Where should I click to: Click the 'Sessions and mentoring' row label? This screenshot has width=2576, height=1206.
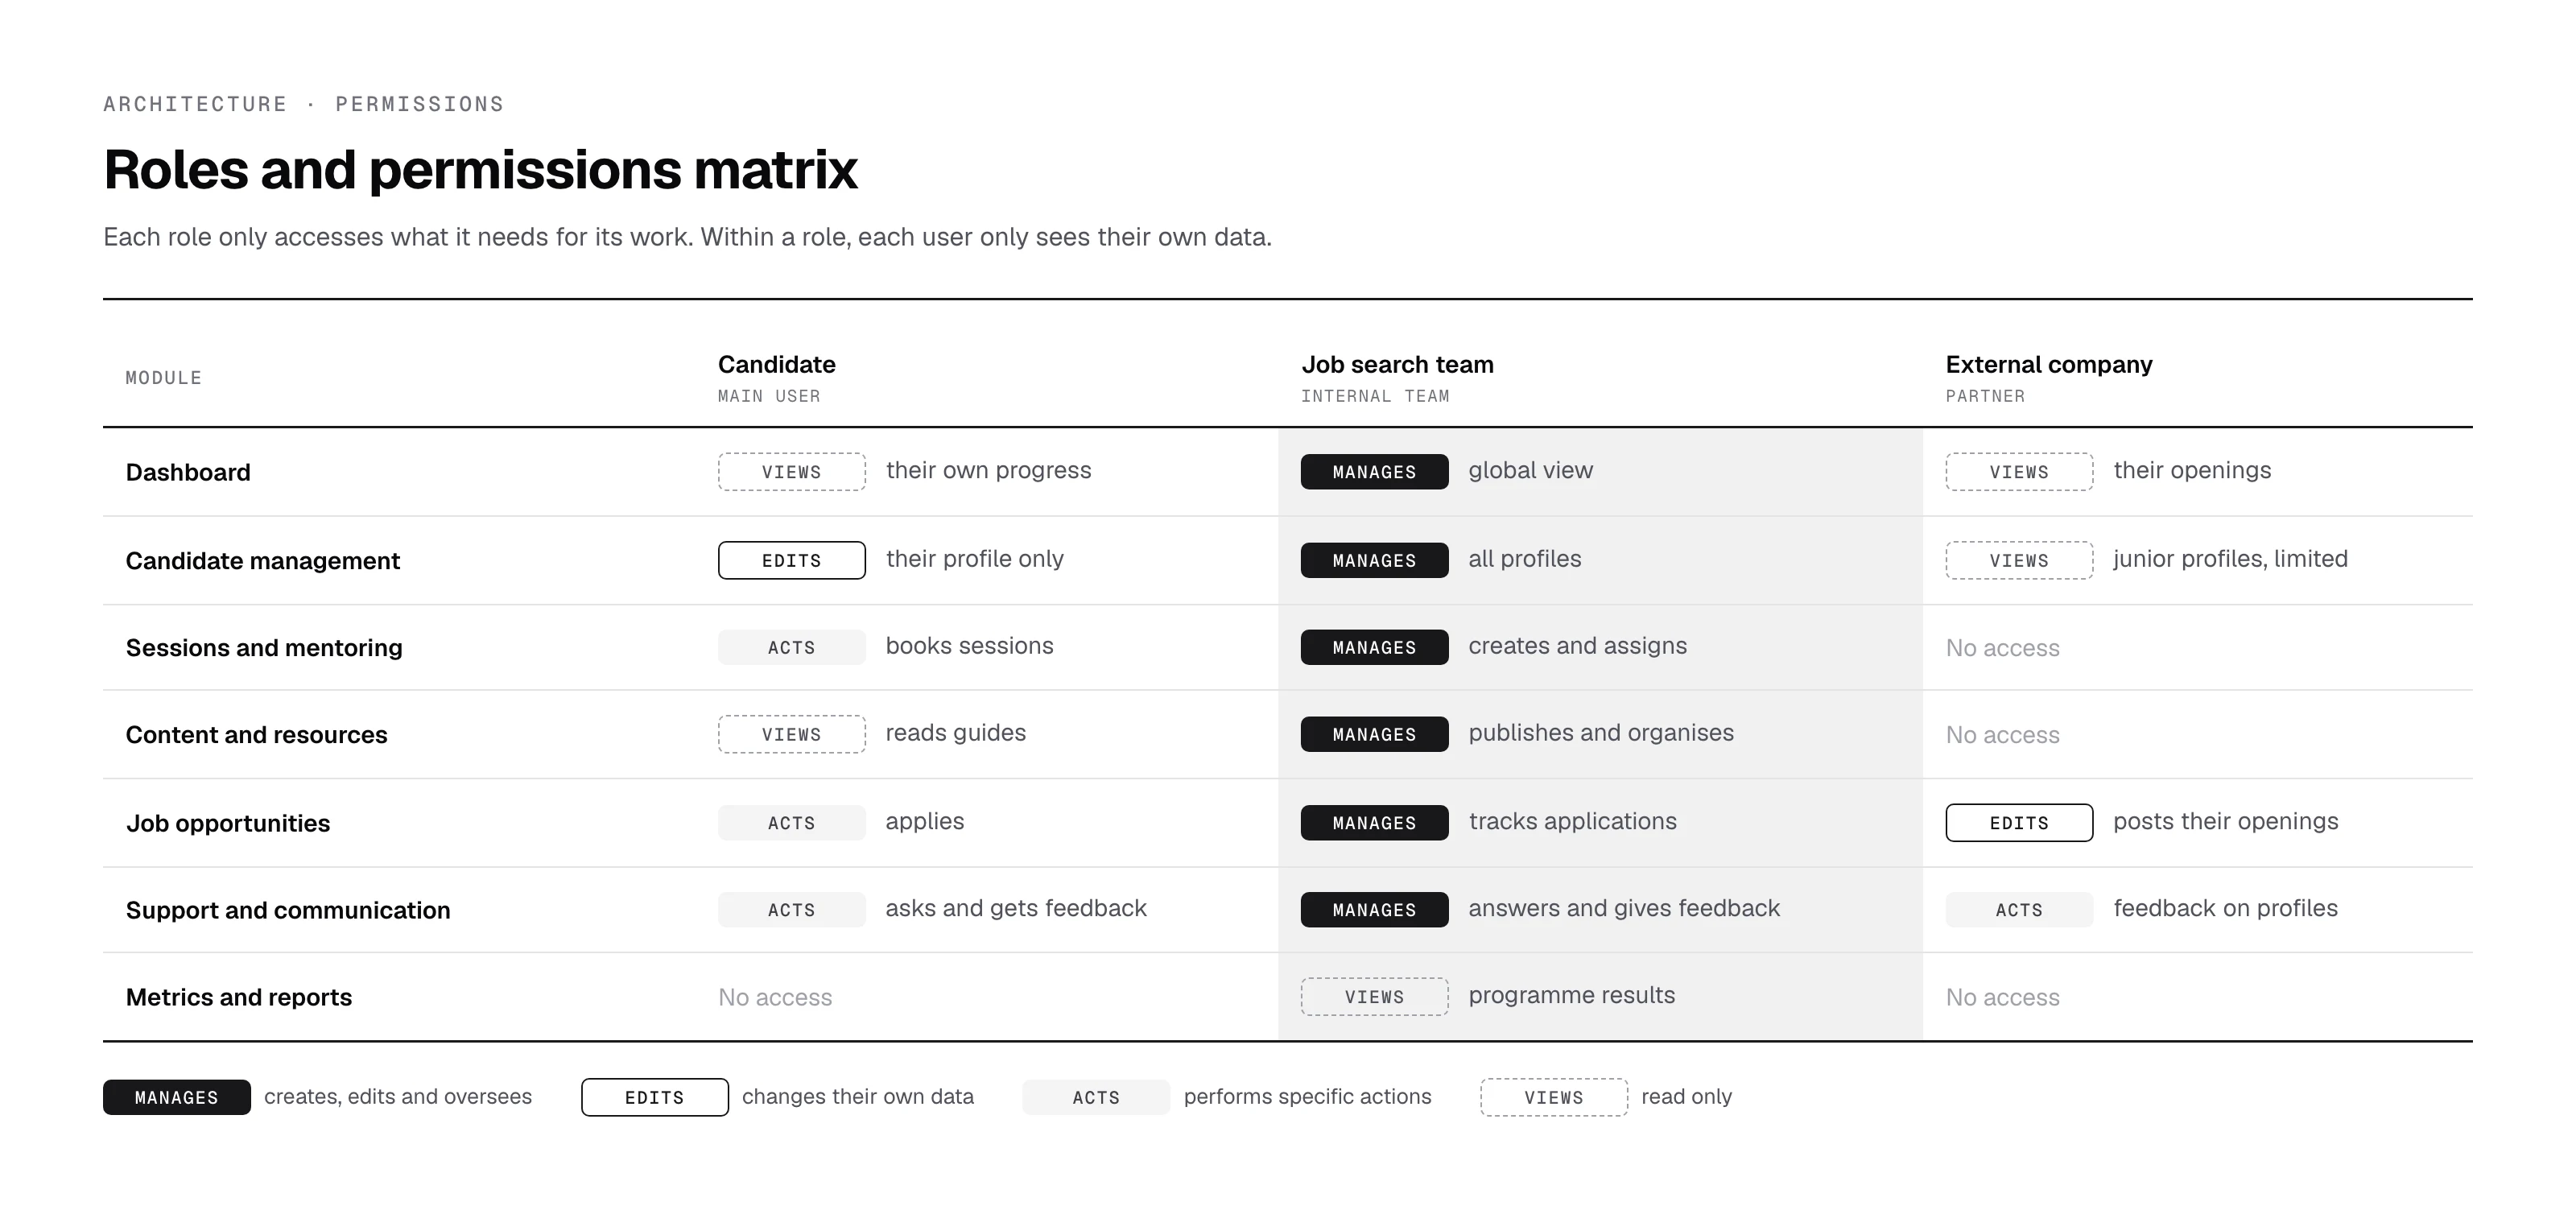coord(264,648)
